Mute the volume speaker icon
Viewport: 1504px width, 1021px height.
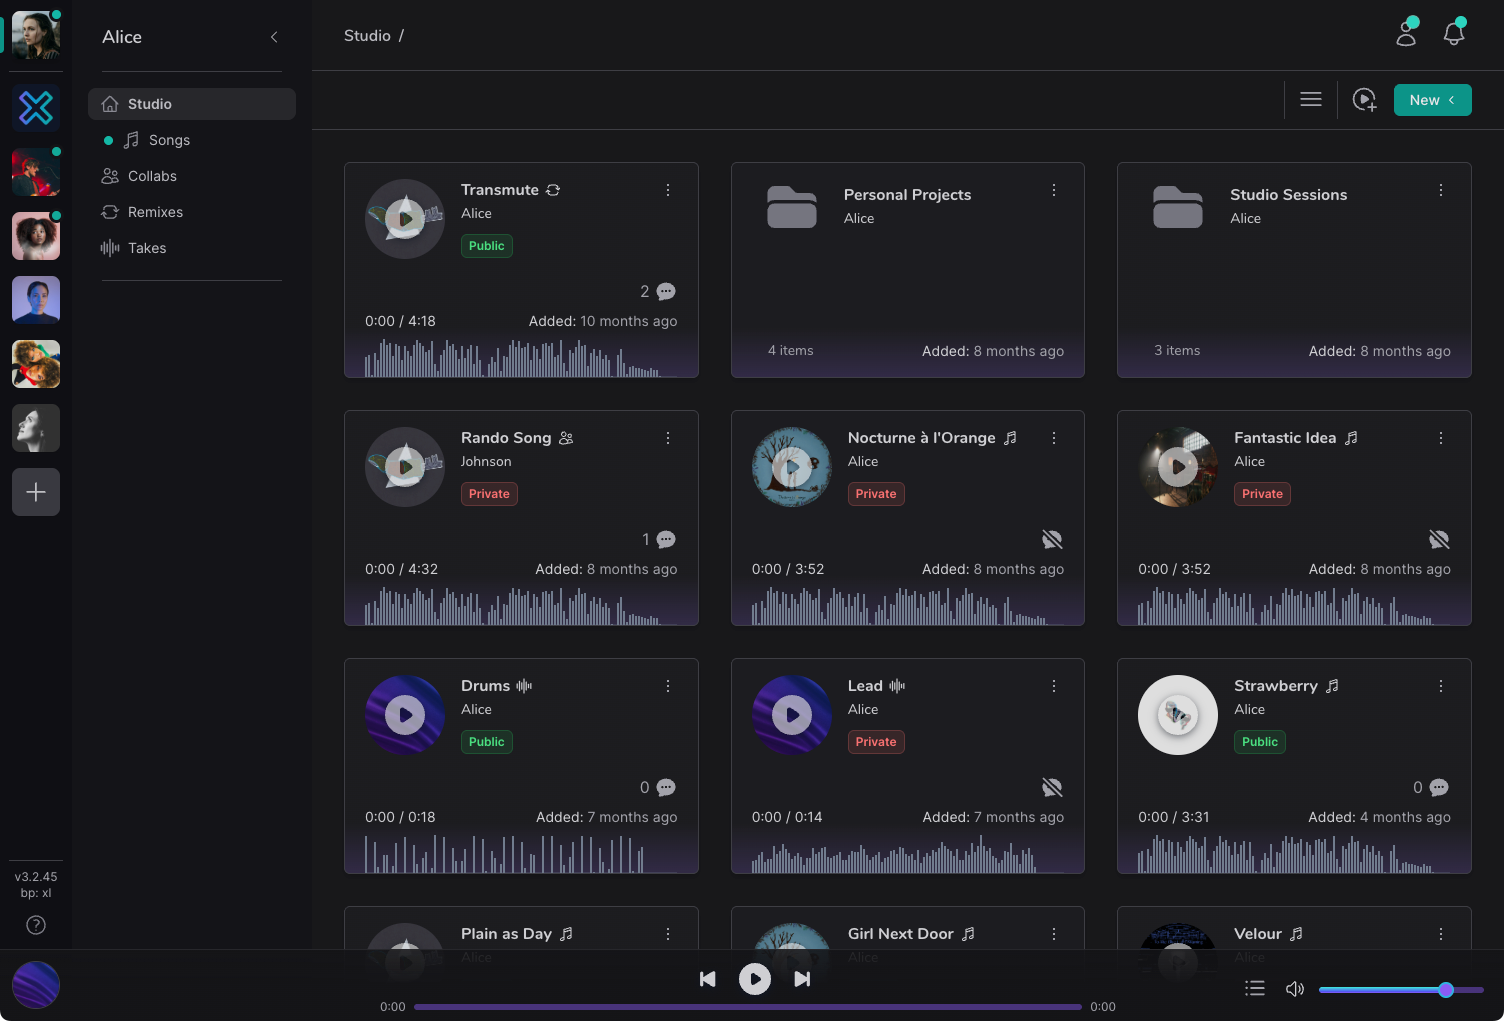pyautogui.click(x=1295, y=989)
